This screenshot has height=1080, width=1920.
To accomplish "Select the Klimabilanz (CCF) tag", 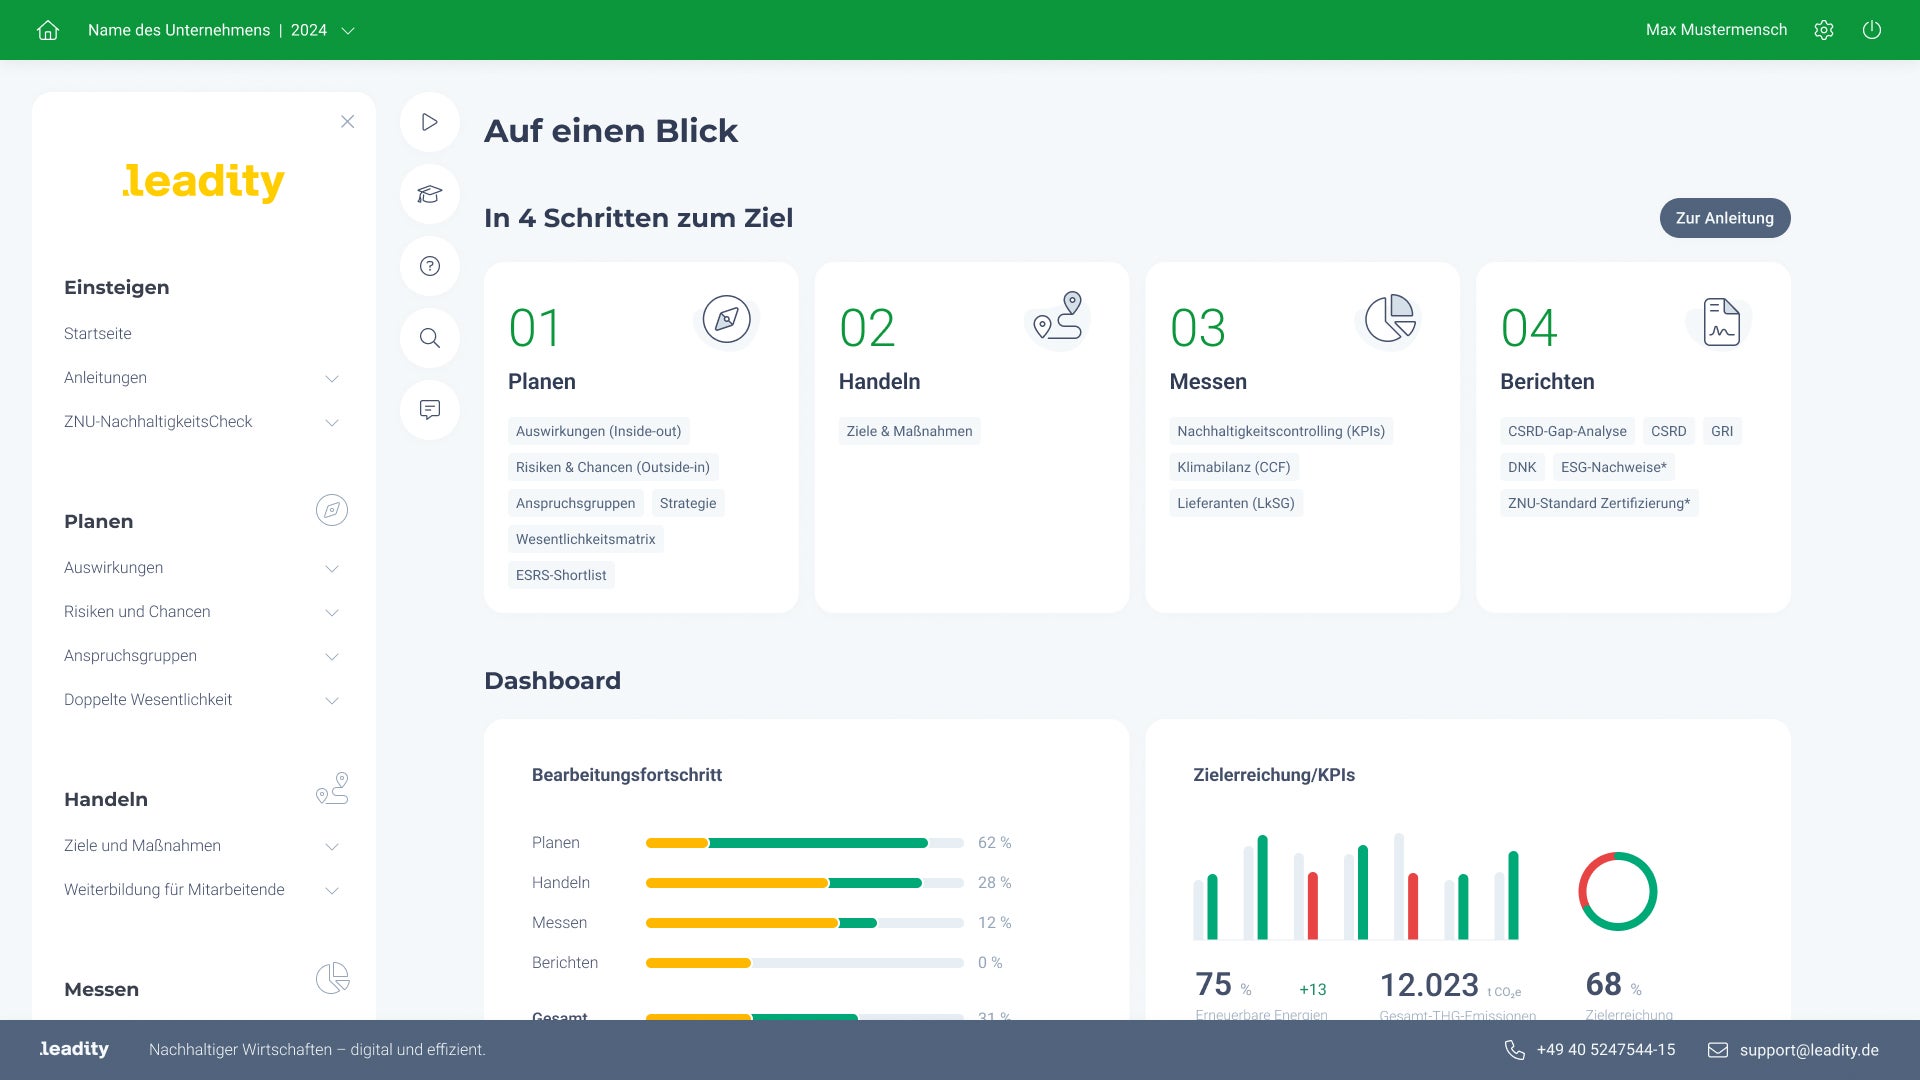I will click(x=1233, y=467).
